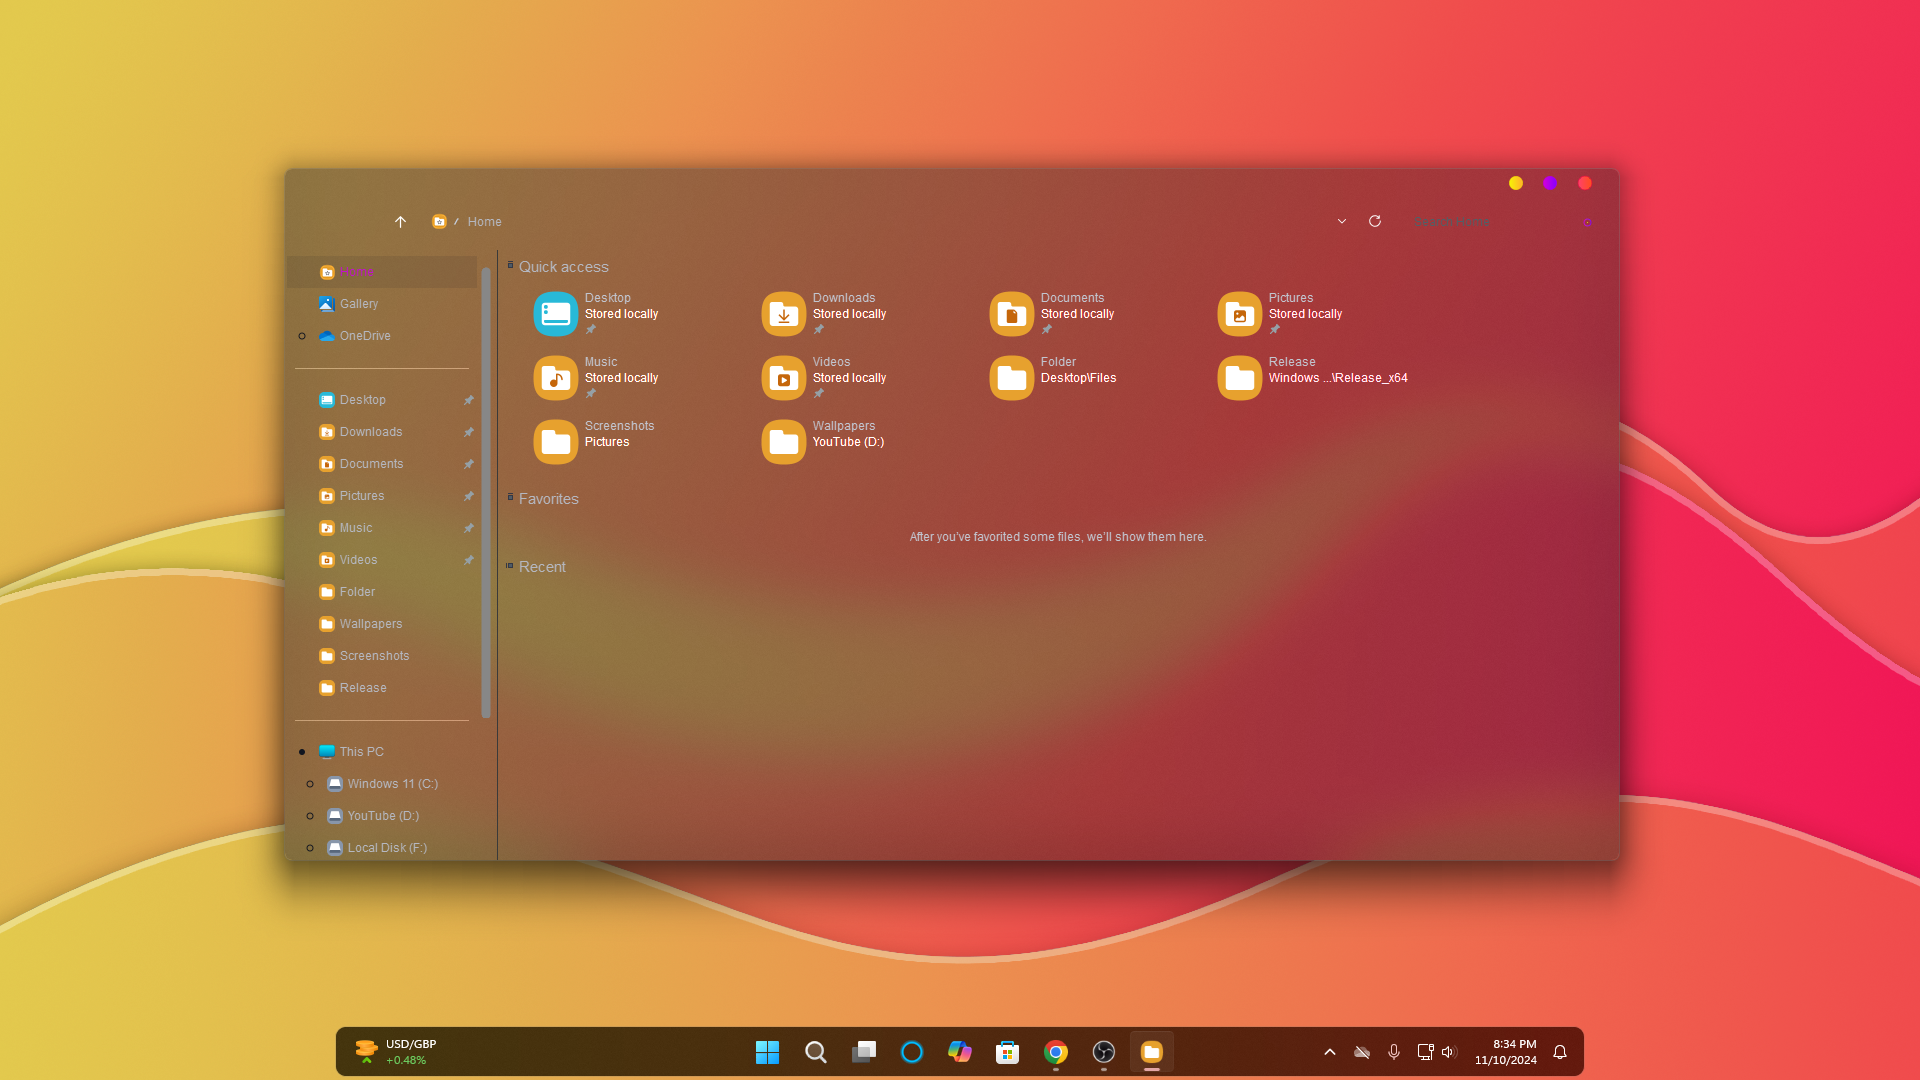The width and height of the screenshot is (1920, 1080).
Task: Open the Desktop quick access folder
Action: point(556,313)
